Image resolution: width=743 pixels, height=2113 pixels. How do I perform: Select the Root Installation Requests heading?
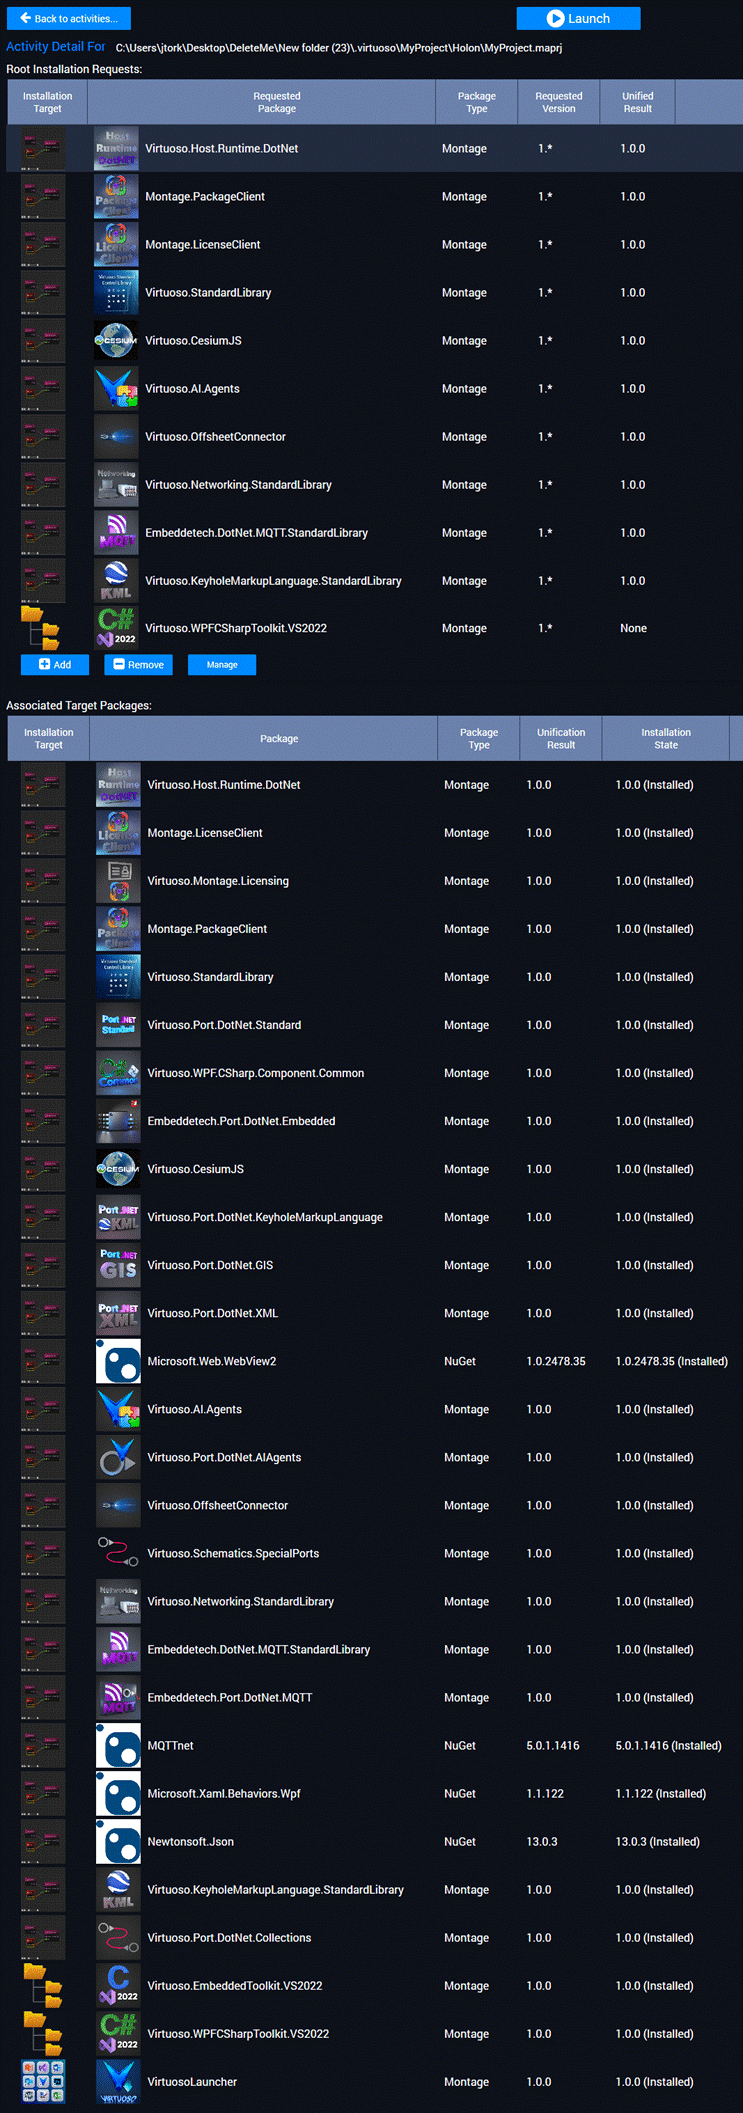[x=74, y=69]
